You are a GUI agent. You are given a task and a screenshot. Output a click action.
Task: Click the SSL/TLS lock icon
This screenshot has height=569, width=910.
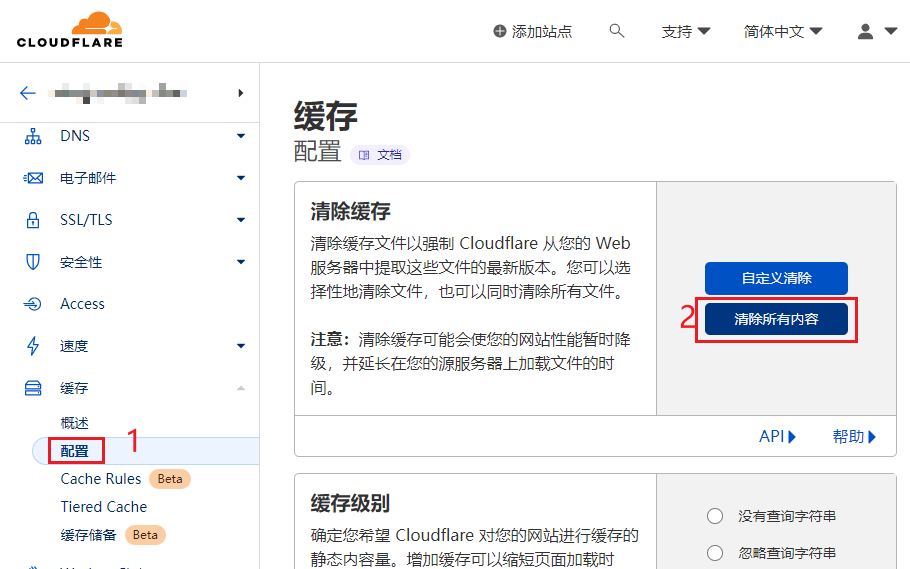[x=33, y=220]
